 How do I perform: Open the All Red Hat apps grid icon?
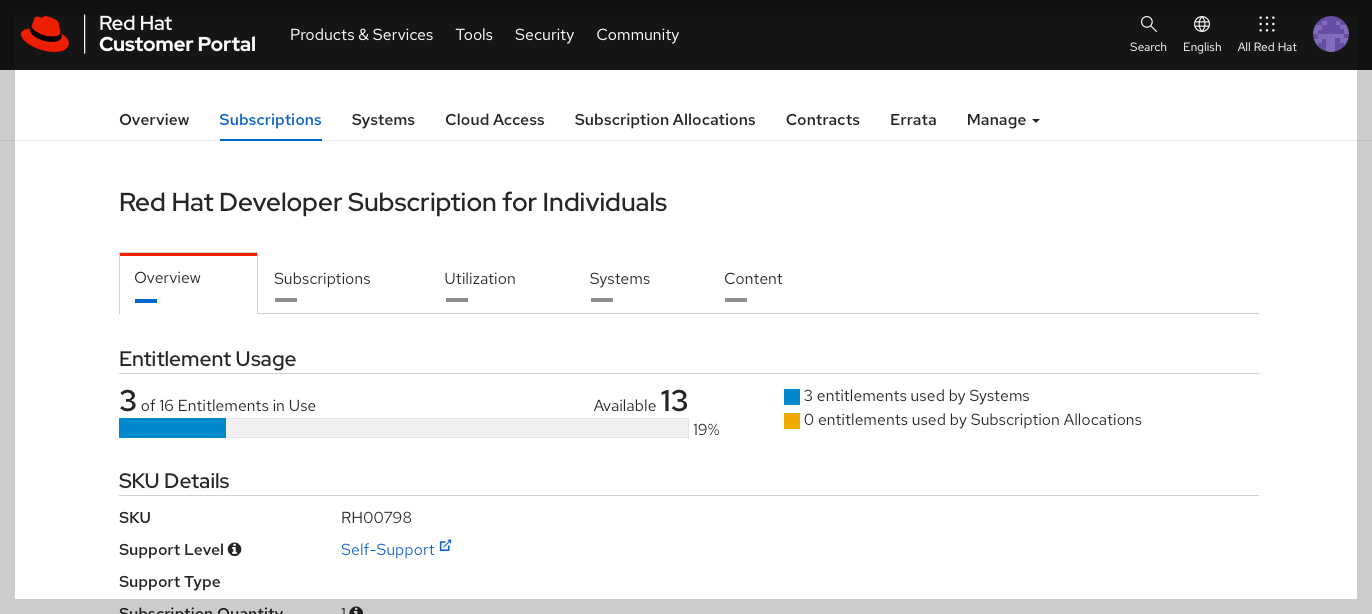pos(1266,22)
